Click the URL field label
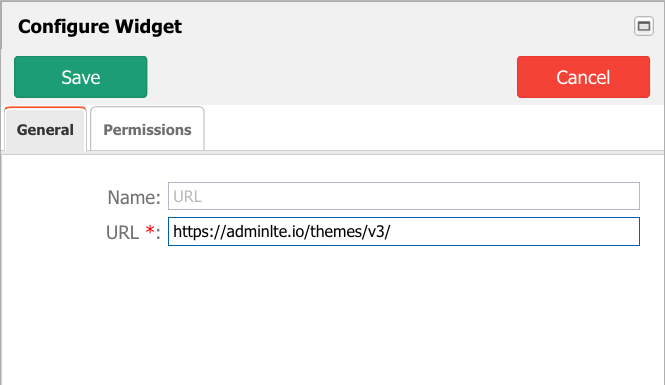Image resolution: width=665 pixels, height=385 pixels. coord(122,233)
